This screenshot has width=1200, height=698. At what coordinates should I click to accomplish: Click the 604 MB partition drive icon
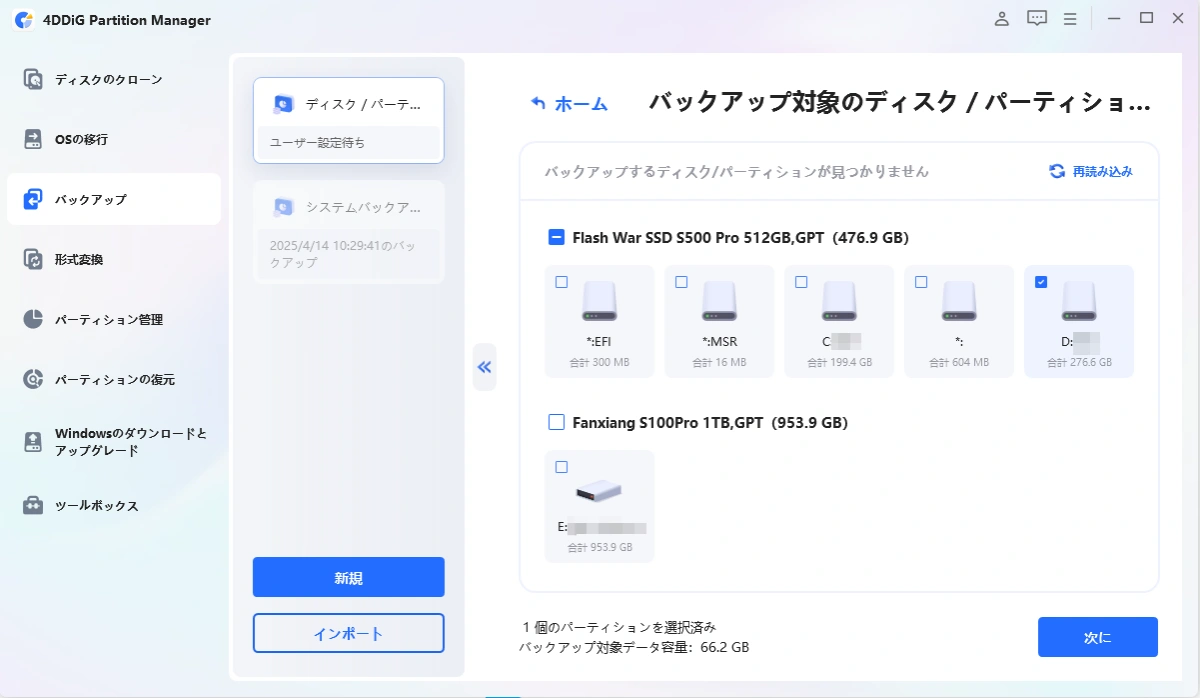point(959,301)
